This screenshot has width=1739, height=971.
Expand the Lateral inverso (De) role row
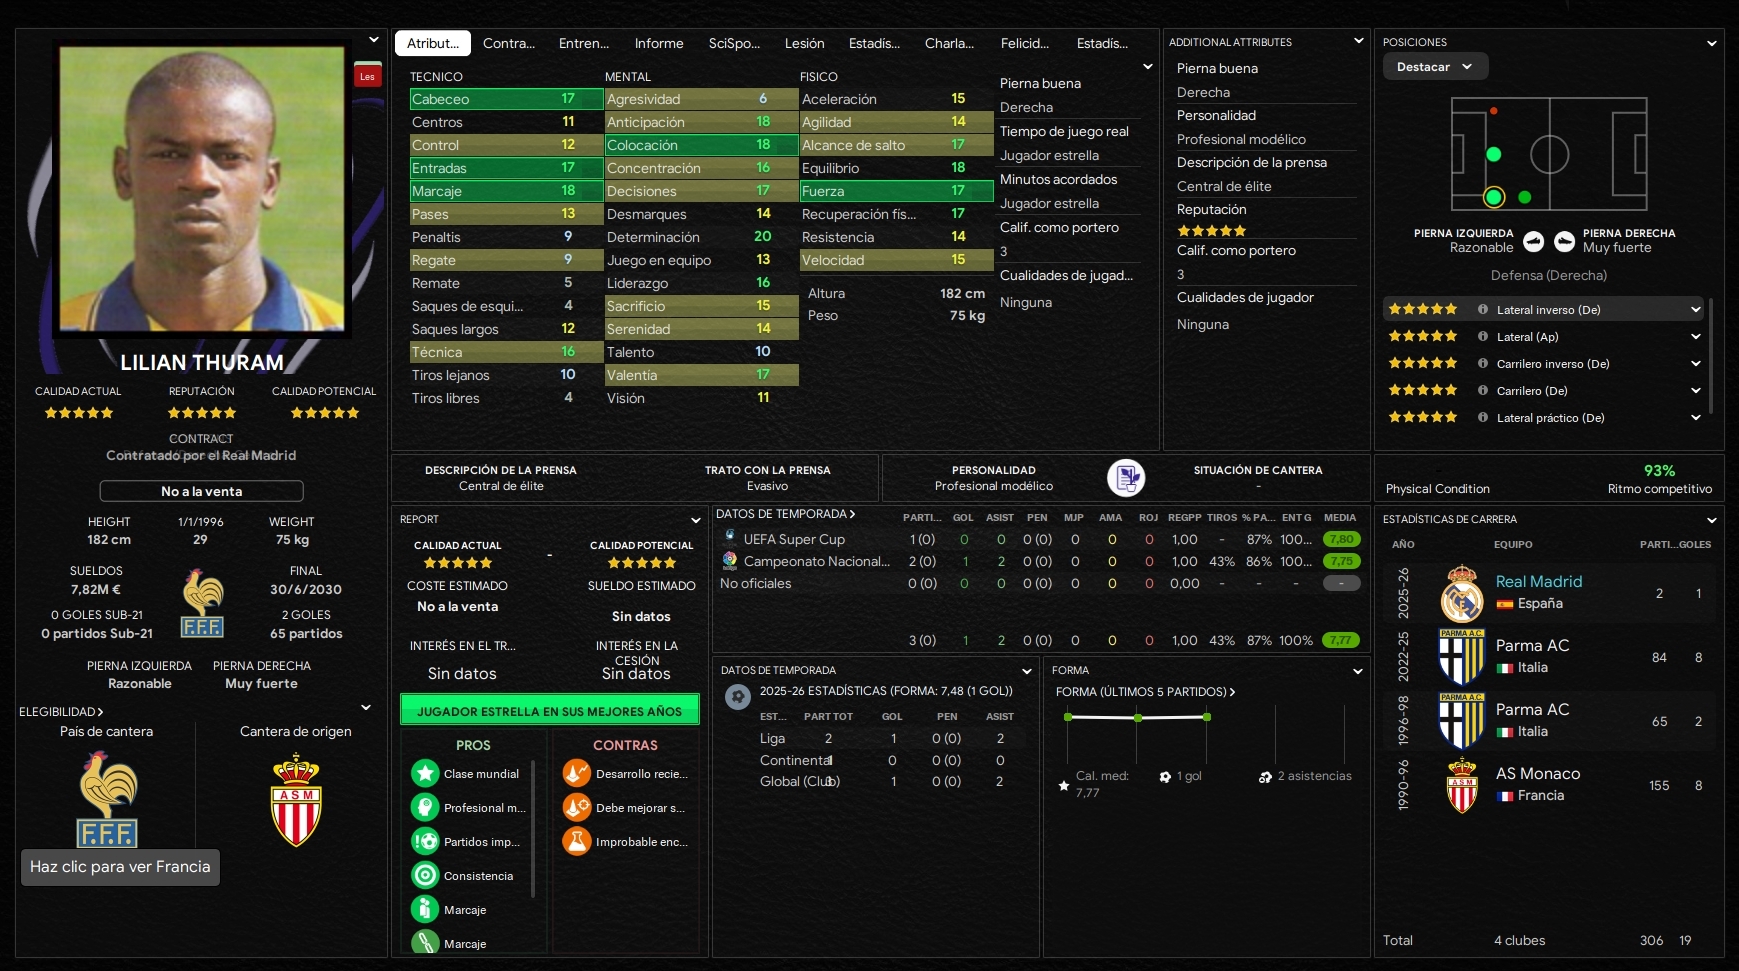[1696, 310]
